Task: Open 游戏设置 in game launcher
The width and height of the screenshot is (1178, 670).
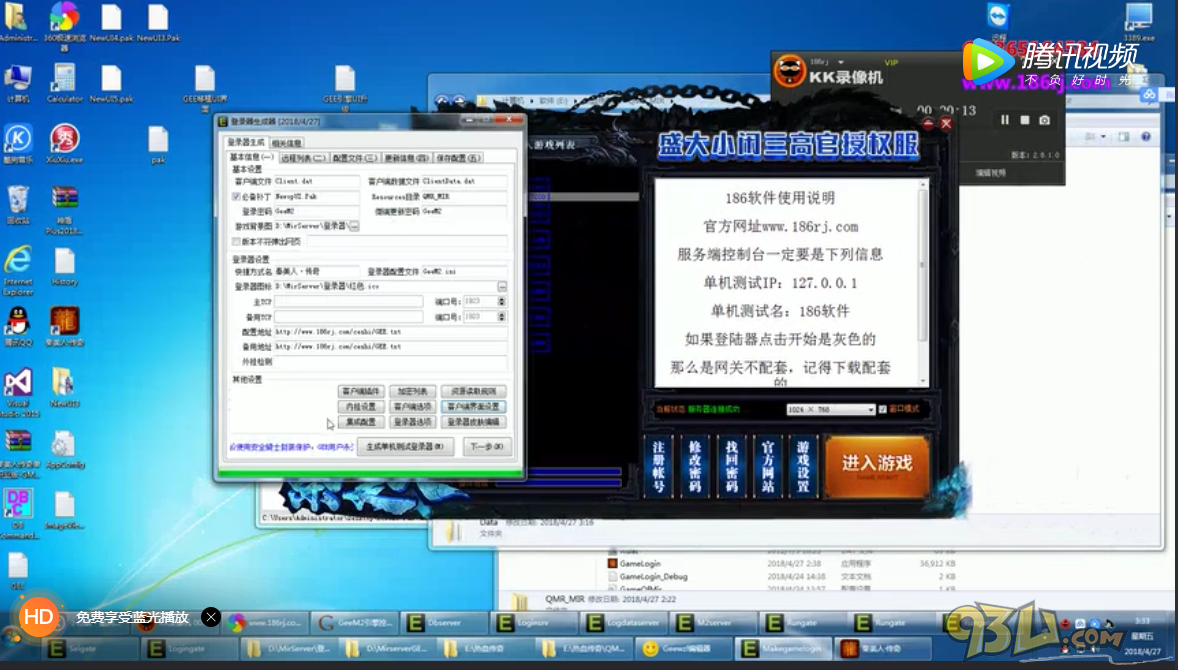Action: [x=803, y=466]
